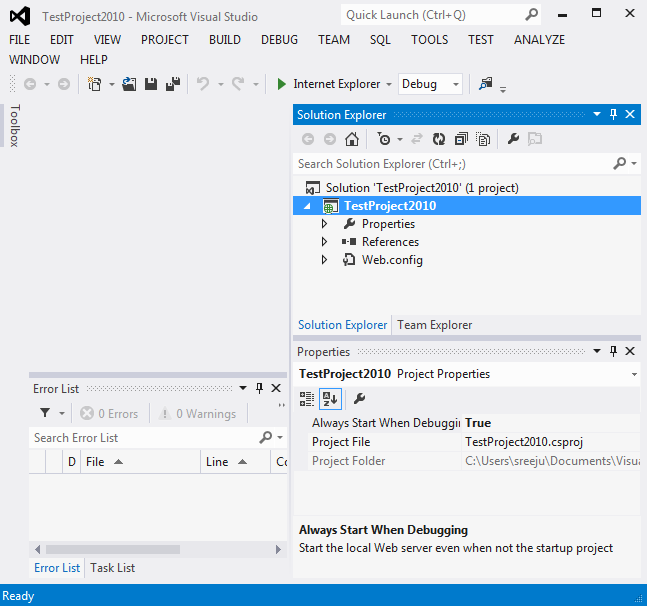The width and height of the screenshot is (647, 606).
Task: Click Sync with Active Document icon
Action: (x=417, y=139)
